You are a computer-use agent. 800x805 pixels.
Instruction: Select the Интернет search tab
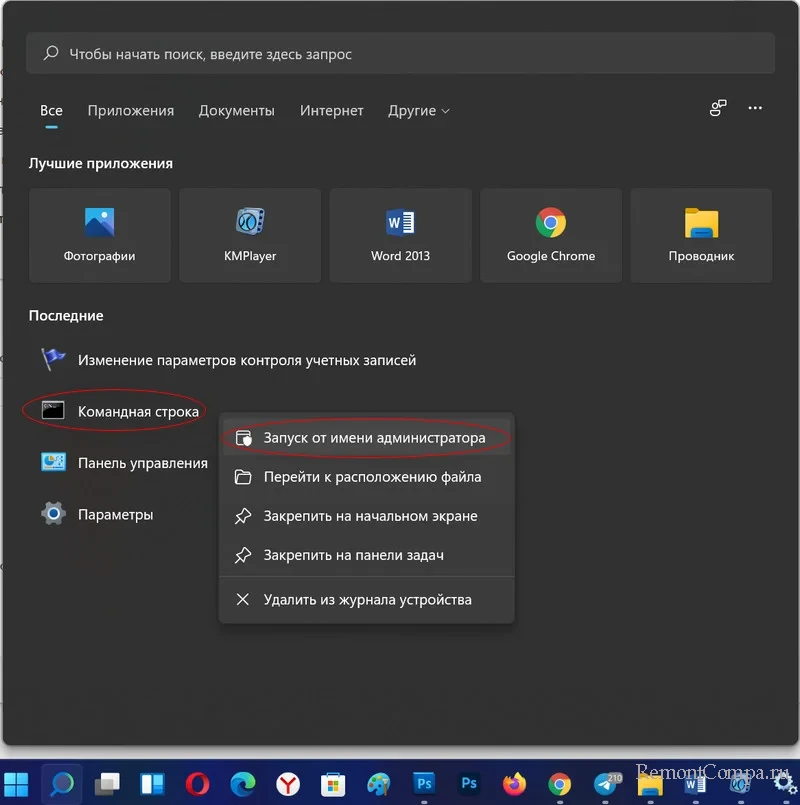(331, 111)
